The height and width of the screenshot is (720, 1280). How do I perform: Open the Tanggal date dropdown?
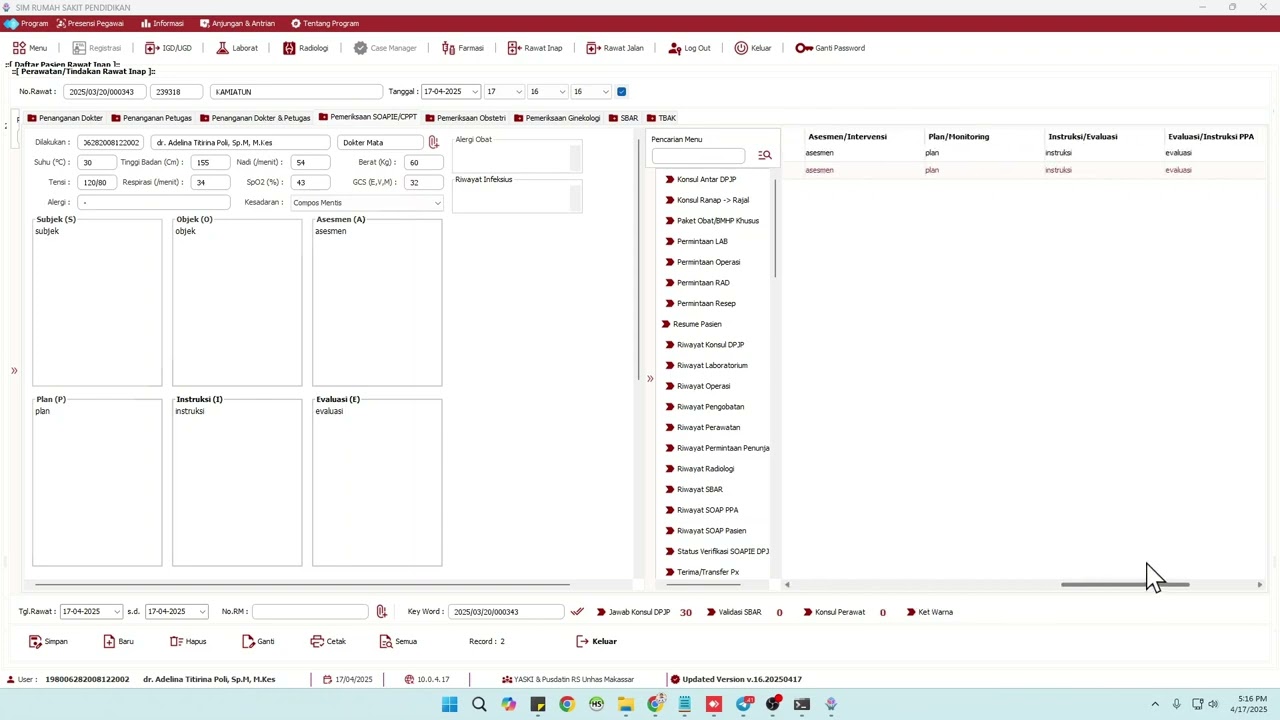(x=475, y=92)
